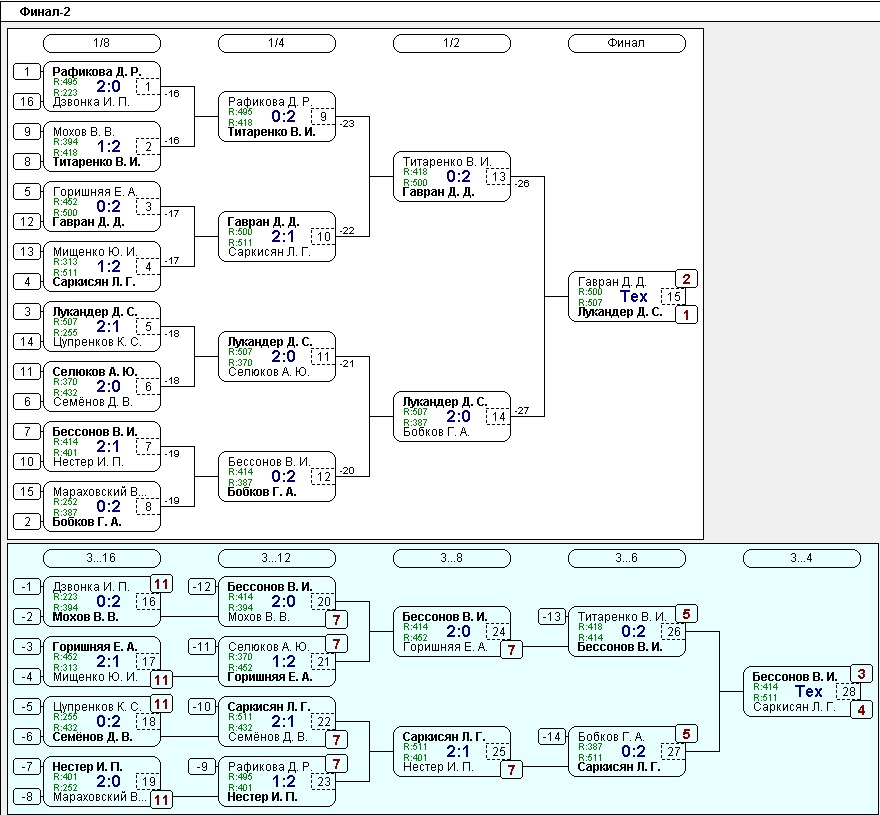Image resolution: width=880 pixels, height=815 pixels.
Task: Open the Финал-2 tab header
Action: click(45, 12)
